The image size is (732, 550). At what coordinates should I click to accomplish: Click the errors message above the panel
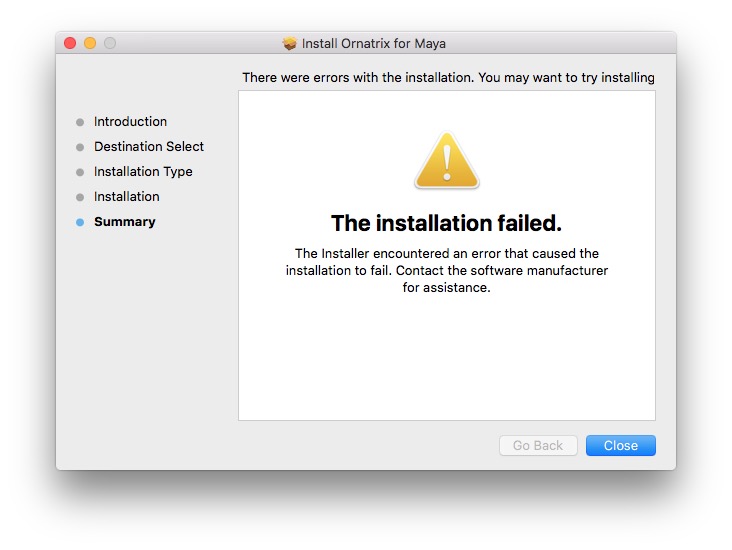tap(448, 77)
